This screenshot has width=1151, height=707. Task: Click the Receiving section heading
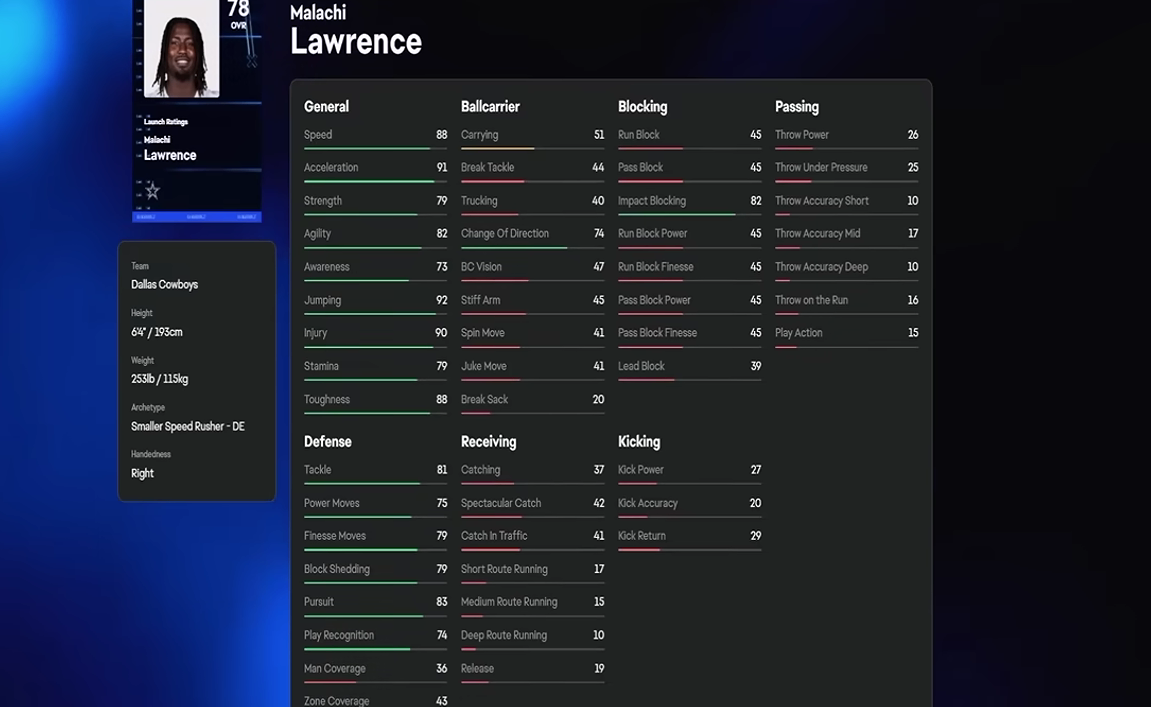coord(488,441)
